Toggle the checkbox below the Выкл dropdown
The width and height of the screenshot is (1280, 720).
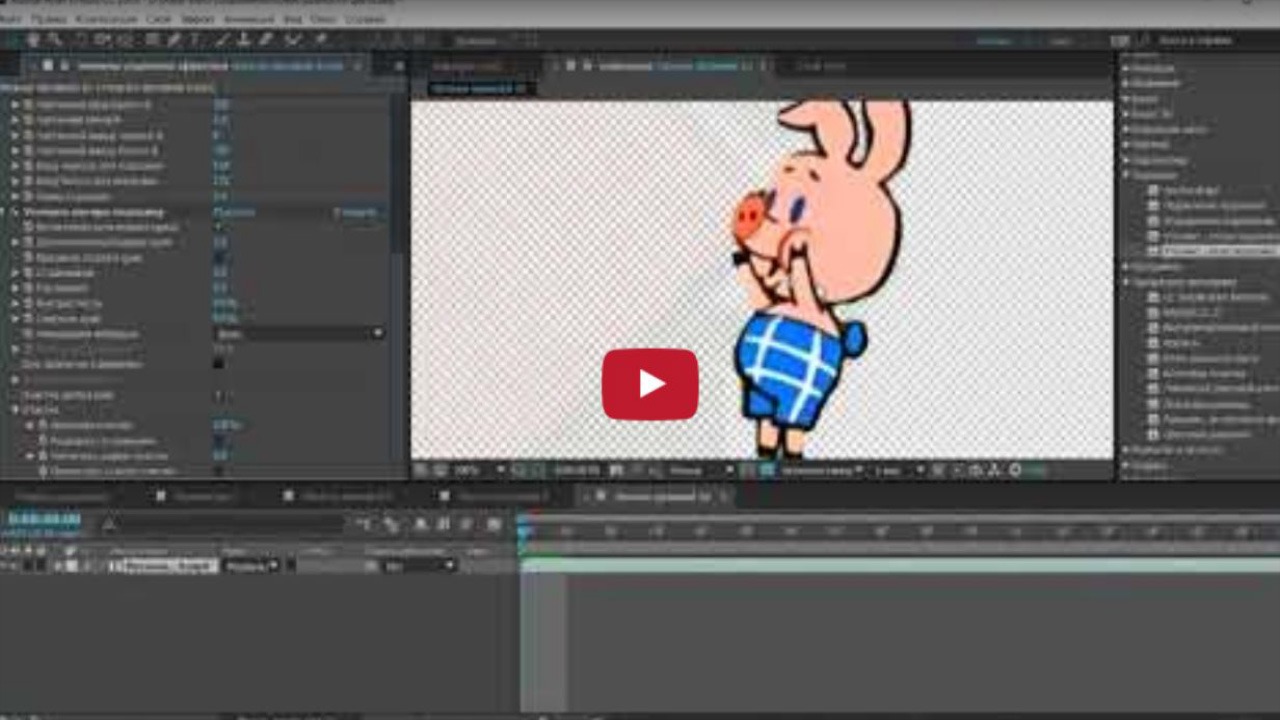pos(218,364)
